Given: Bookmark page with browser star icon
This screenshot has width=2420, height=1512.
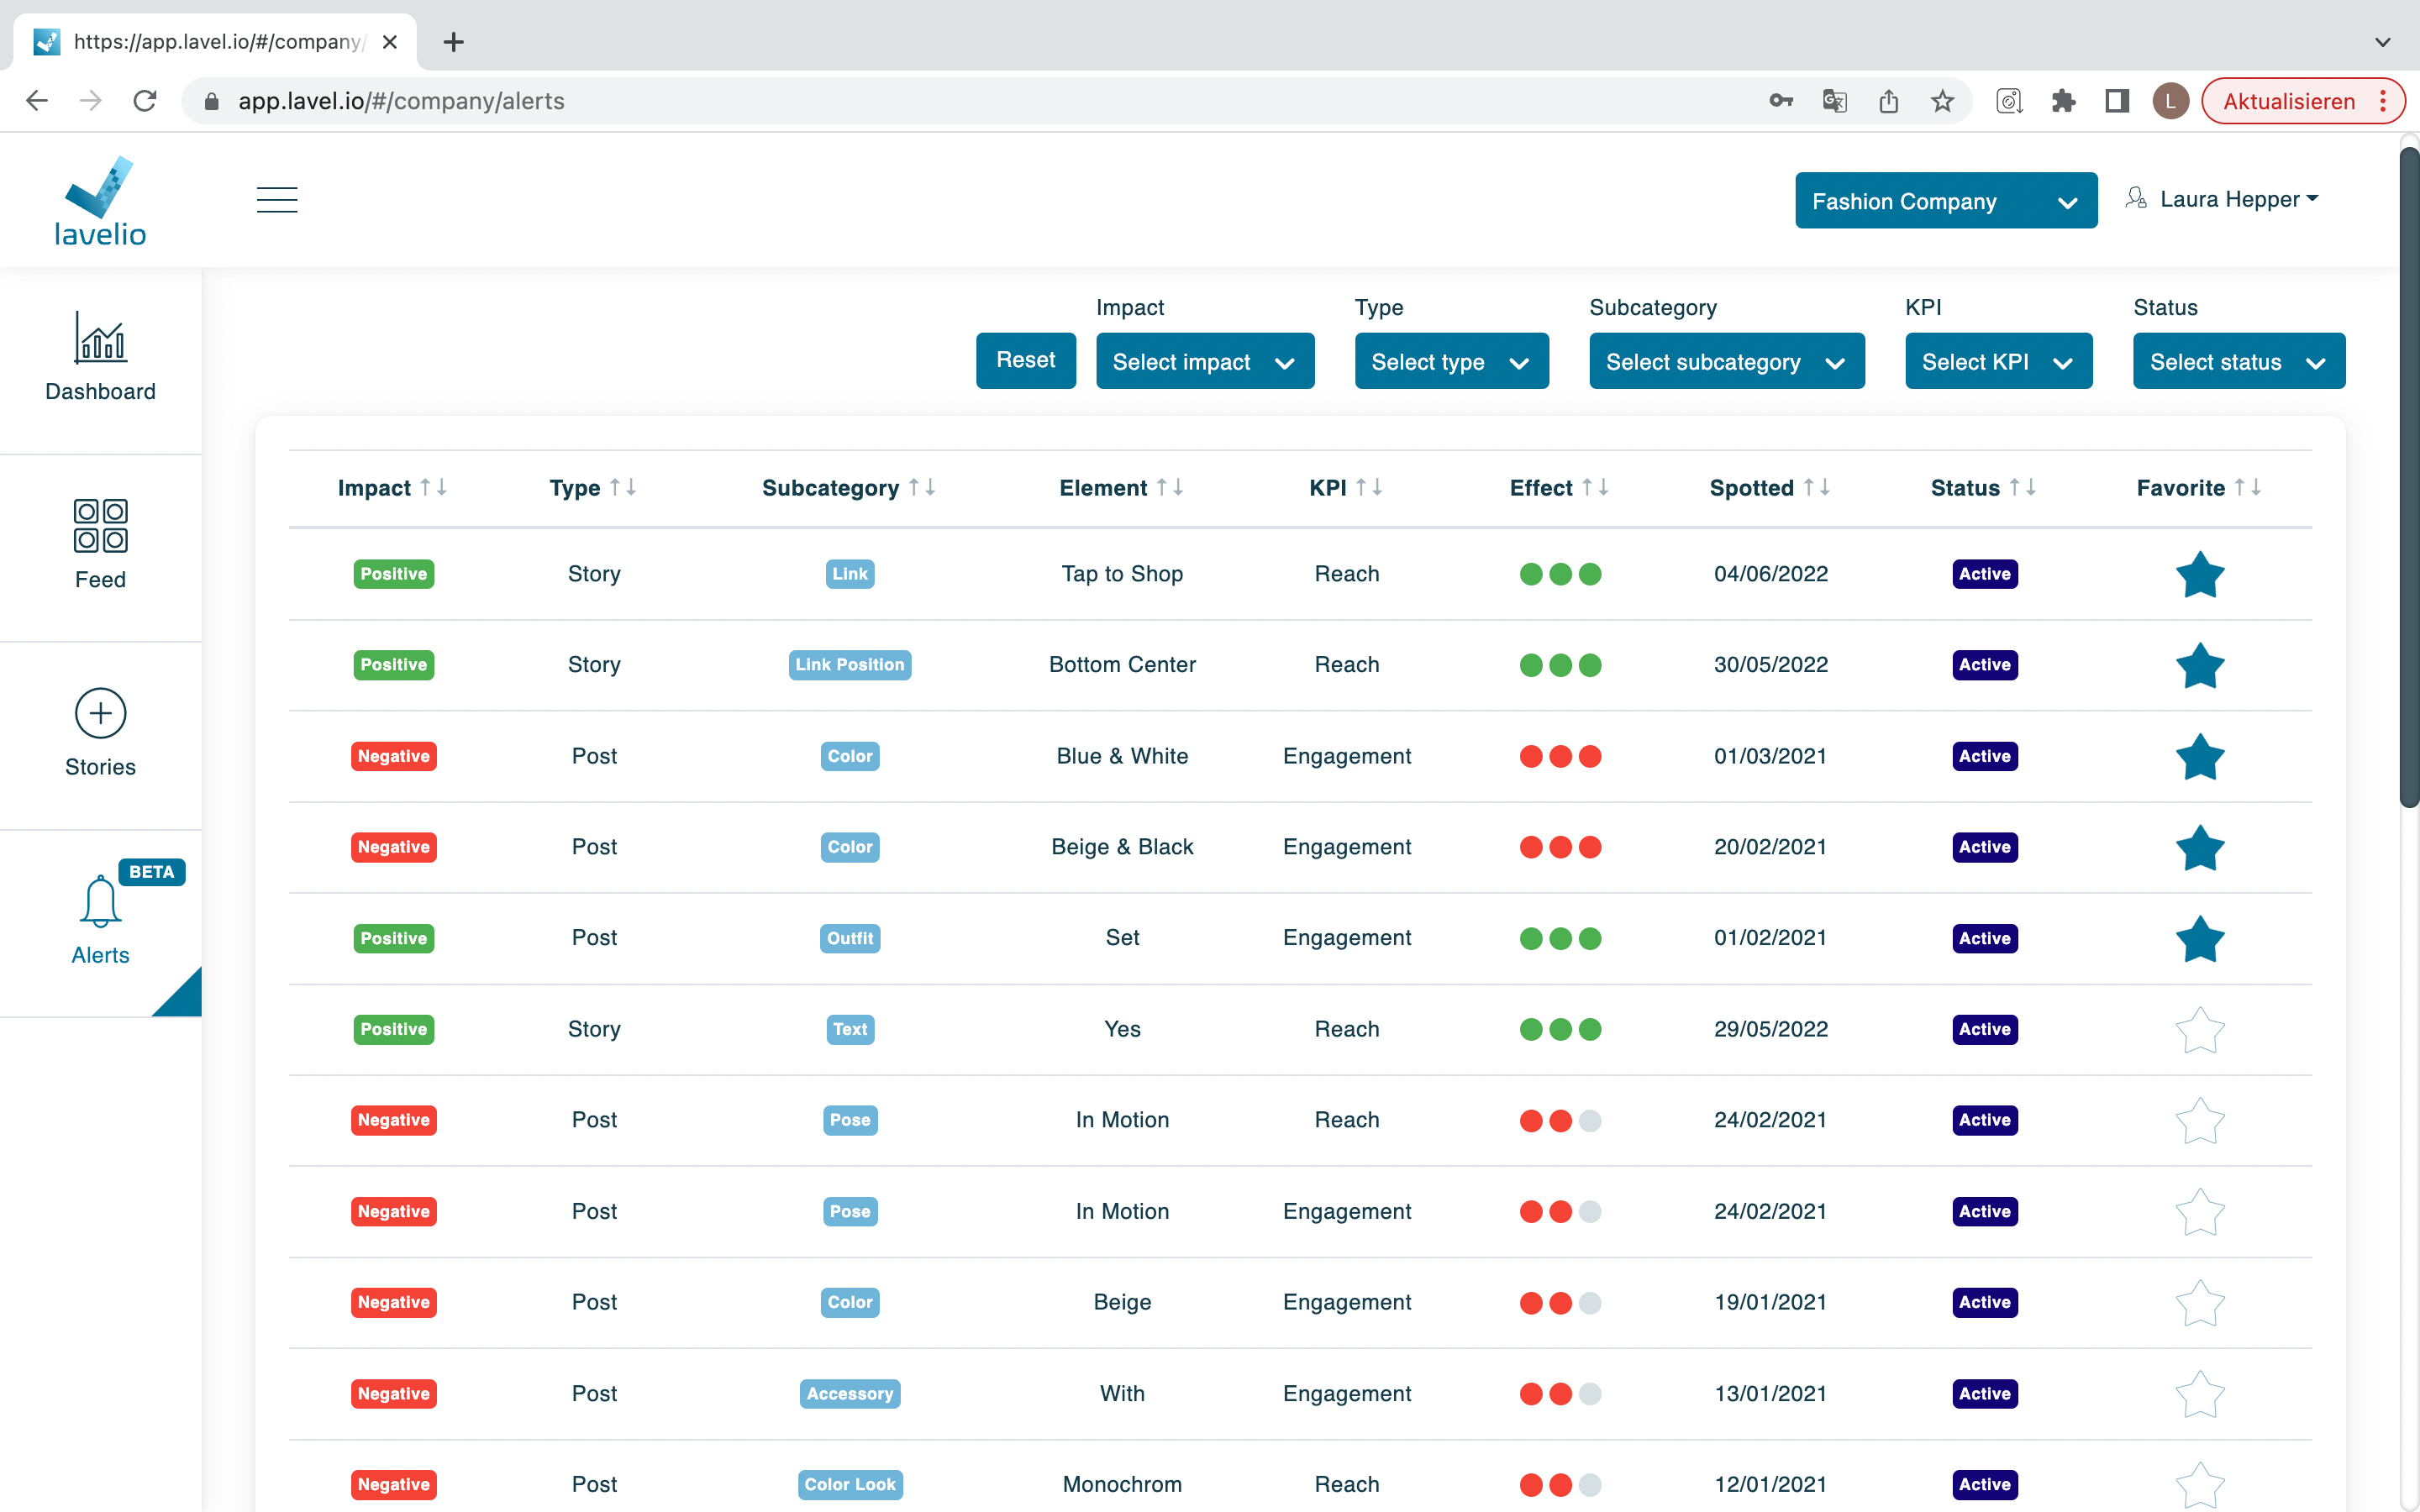Looking at the screenshot, I should pyautogui.click(x=1942, y=101).
